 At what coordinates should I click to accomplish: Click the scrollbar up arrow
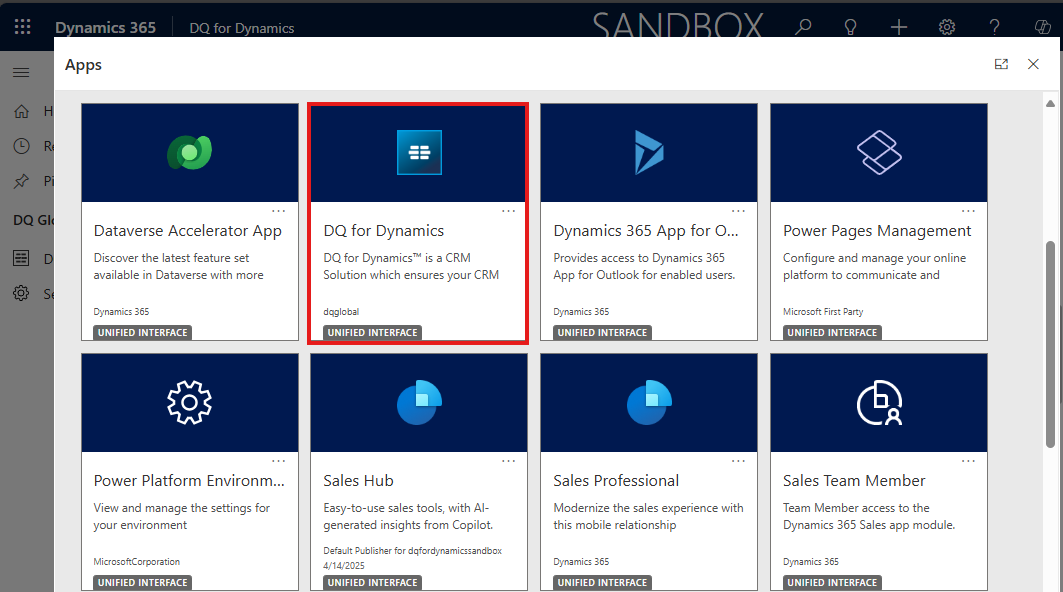1050,104
